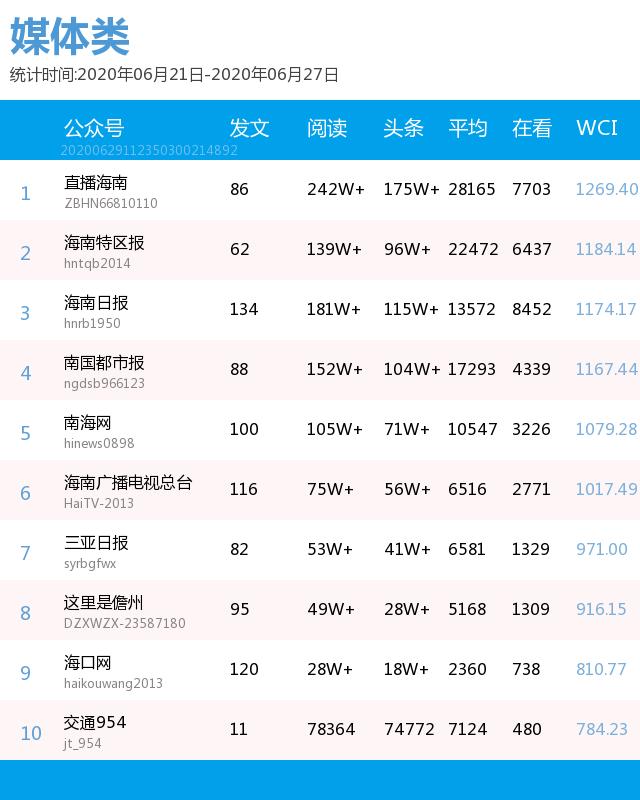Click WCI value 784.23
The width and height of the screenshot is (640, 800).
tap(602, 729)
